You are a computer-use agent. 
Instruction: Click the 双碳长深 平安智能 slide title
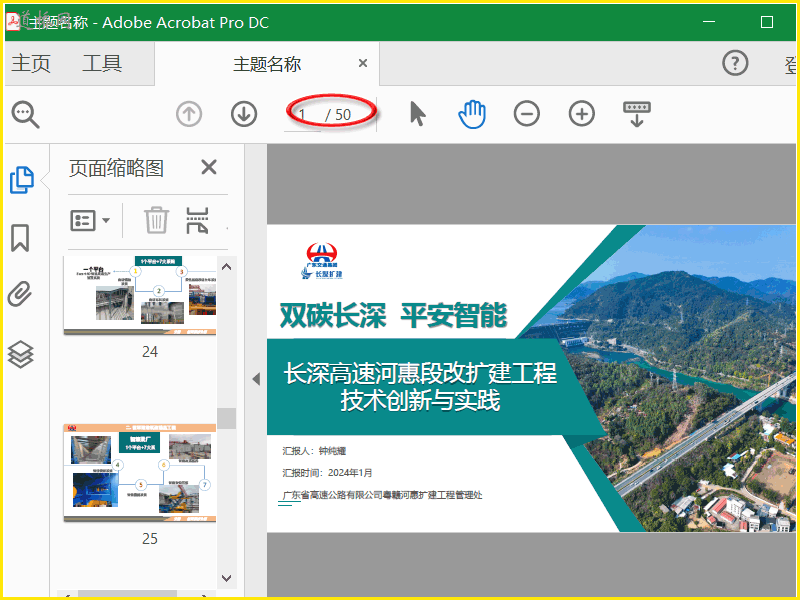tap(393, 316)
